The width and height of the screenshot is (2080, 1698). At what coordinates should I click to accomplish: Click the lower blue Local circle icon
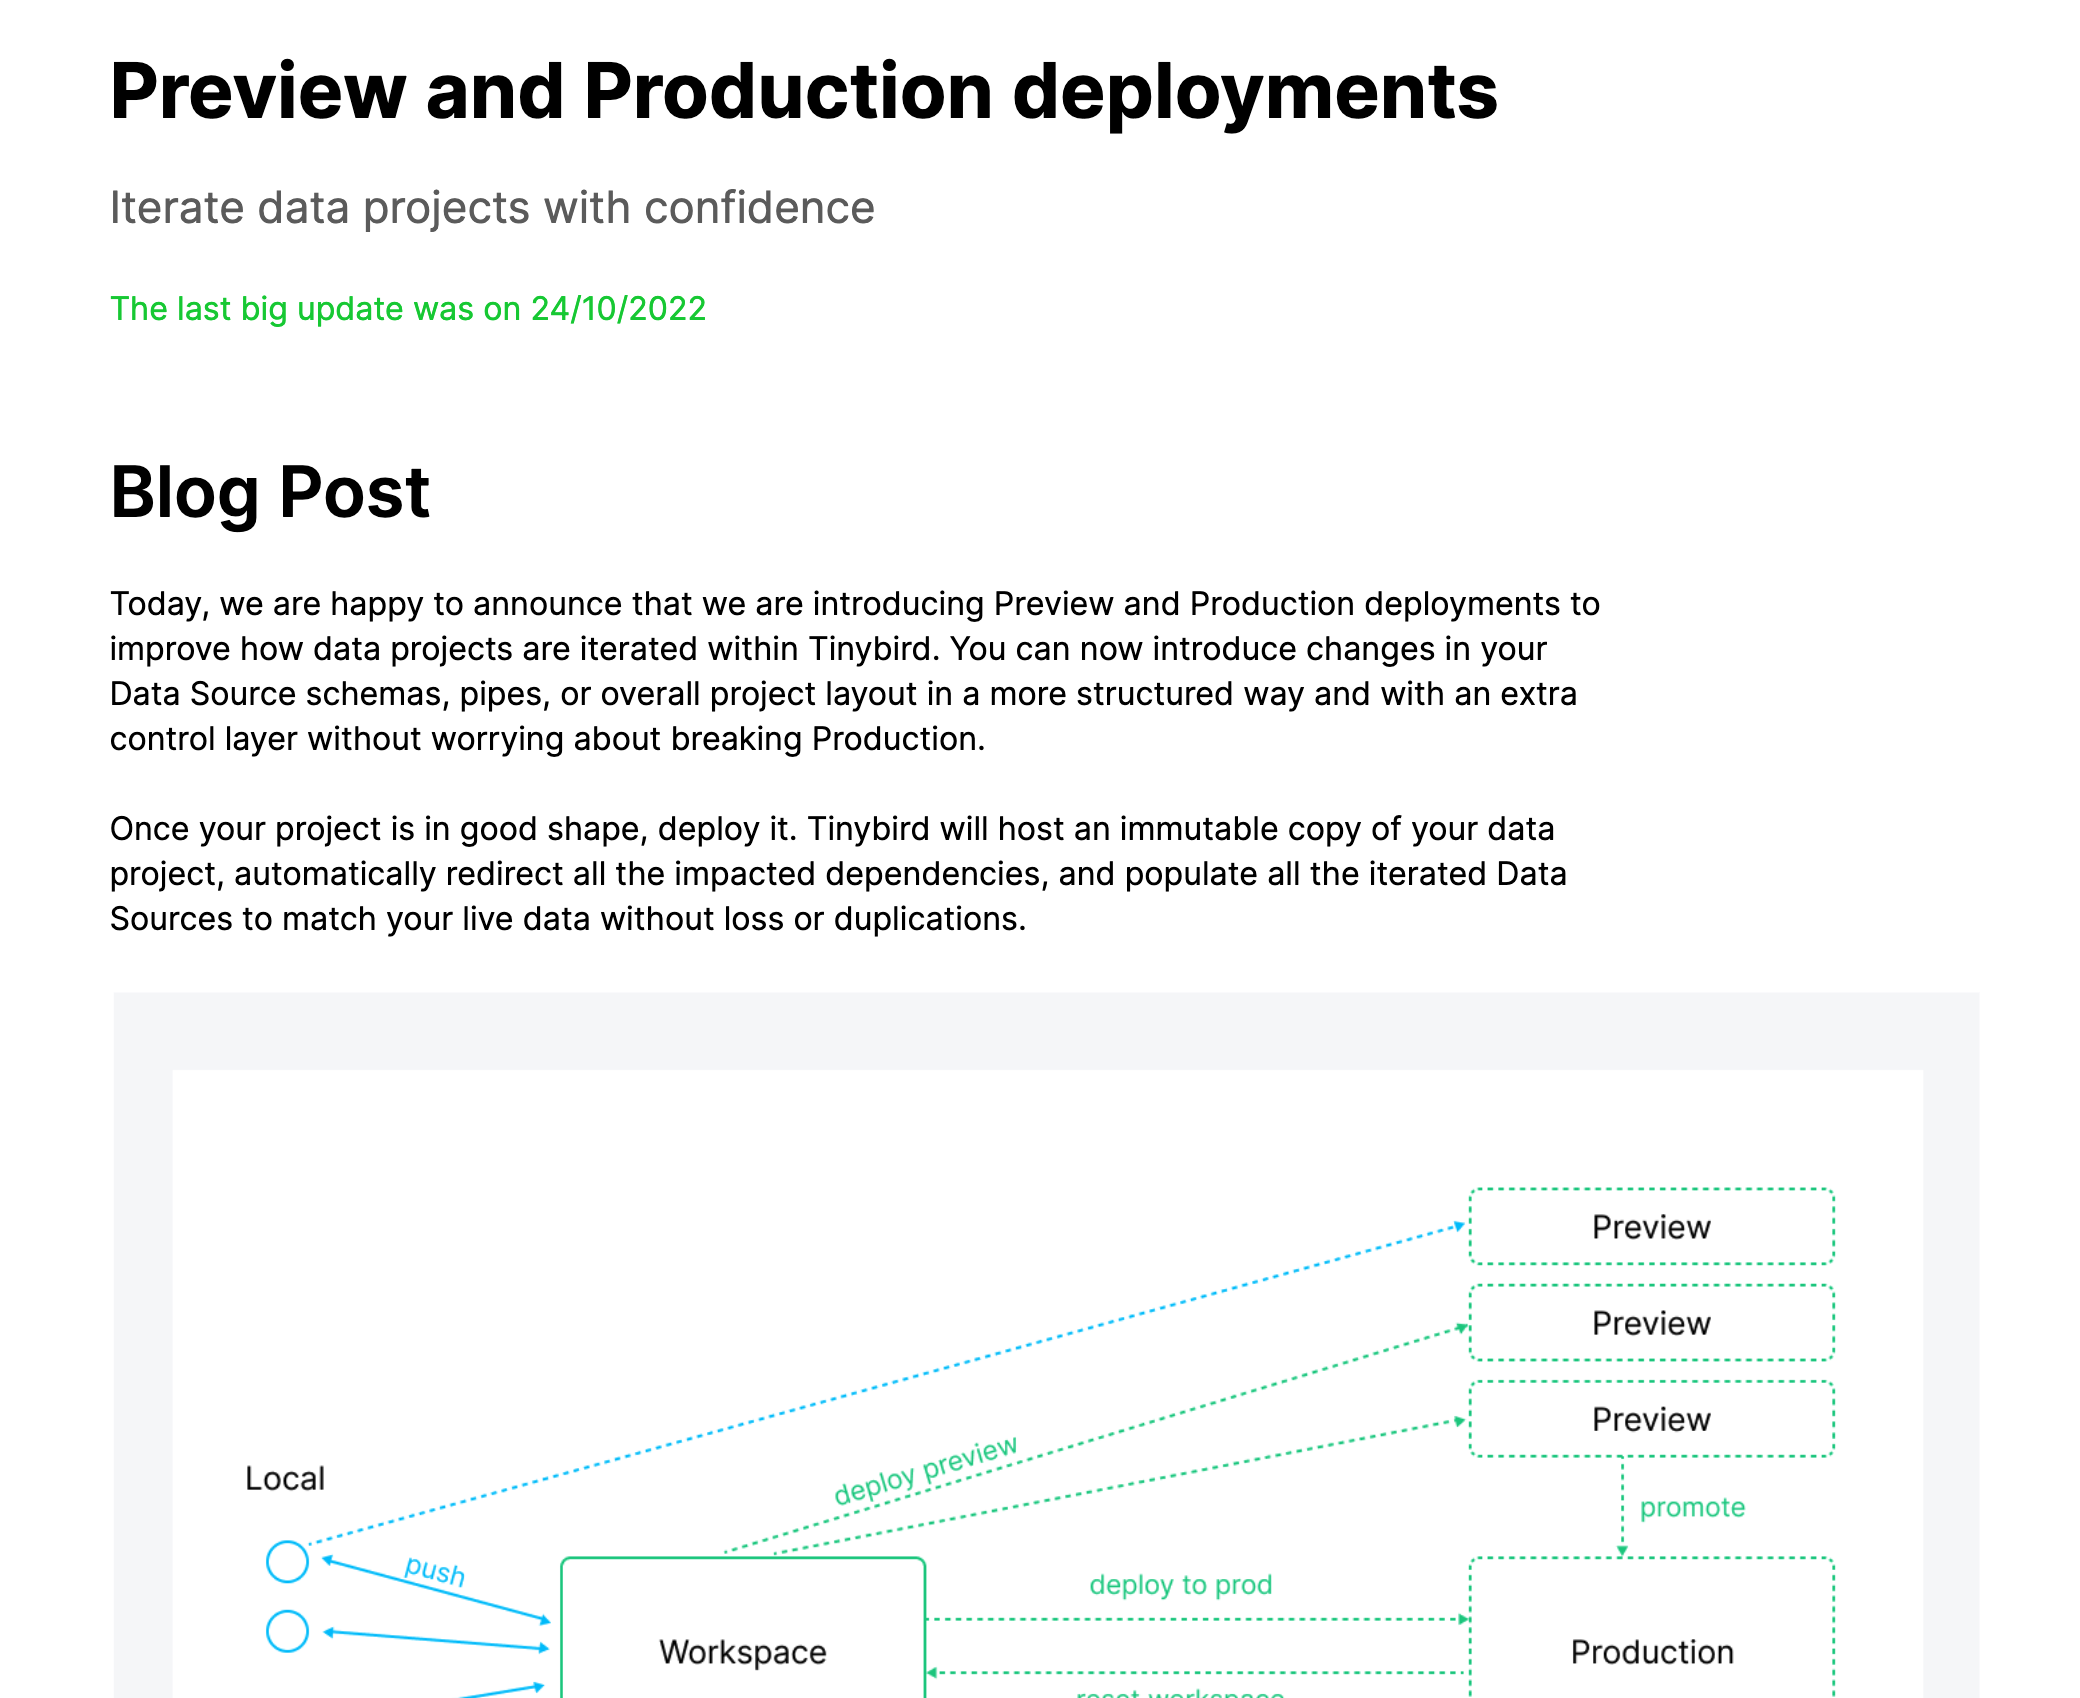[287, 1631]
